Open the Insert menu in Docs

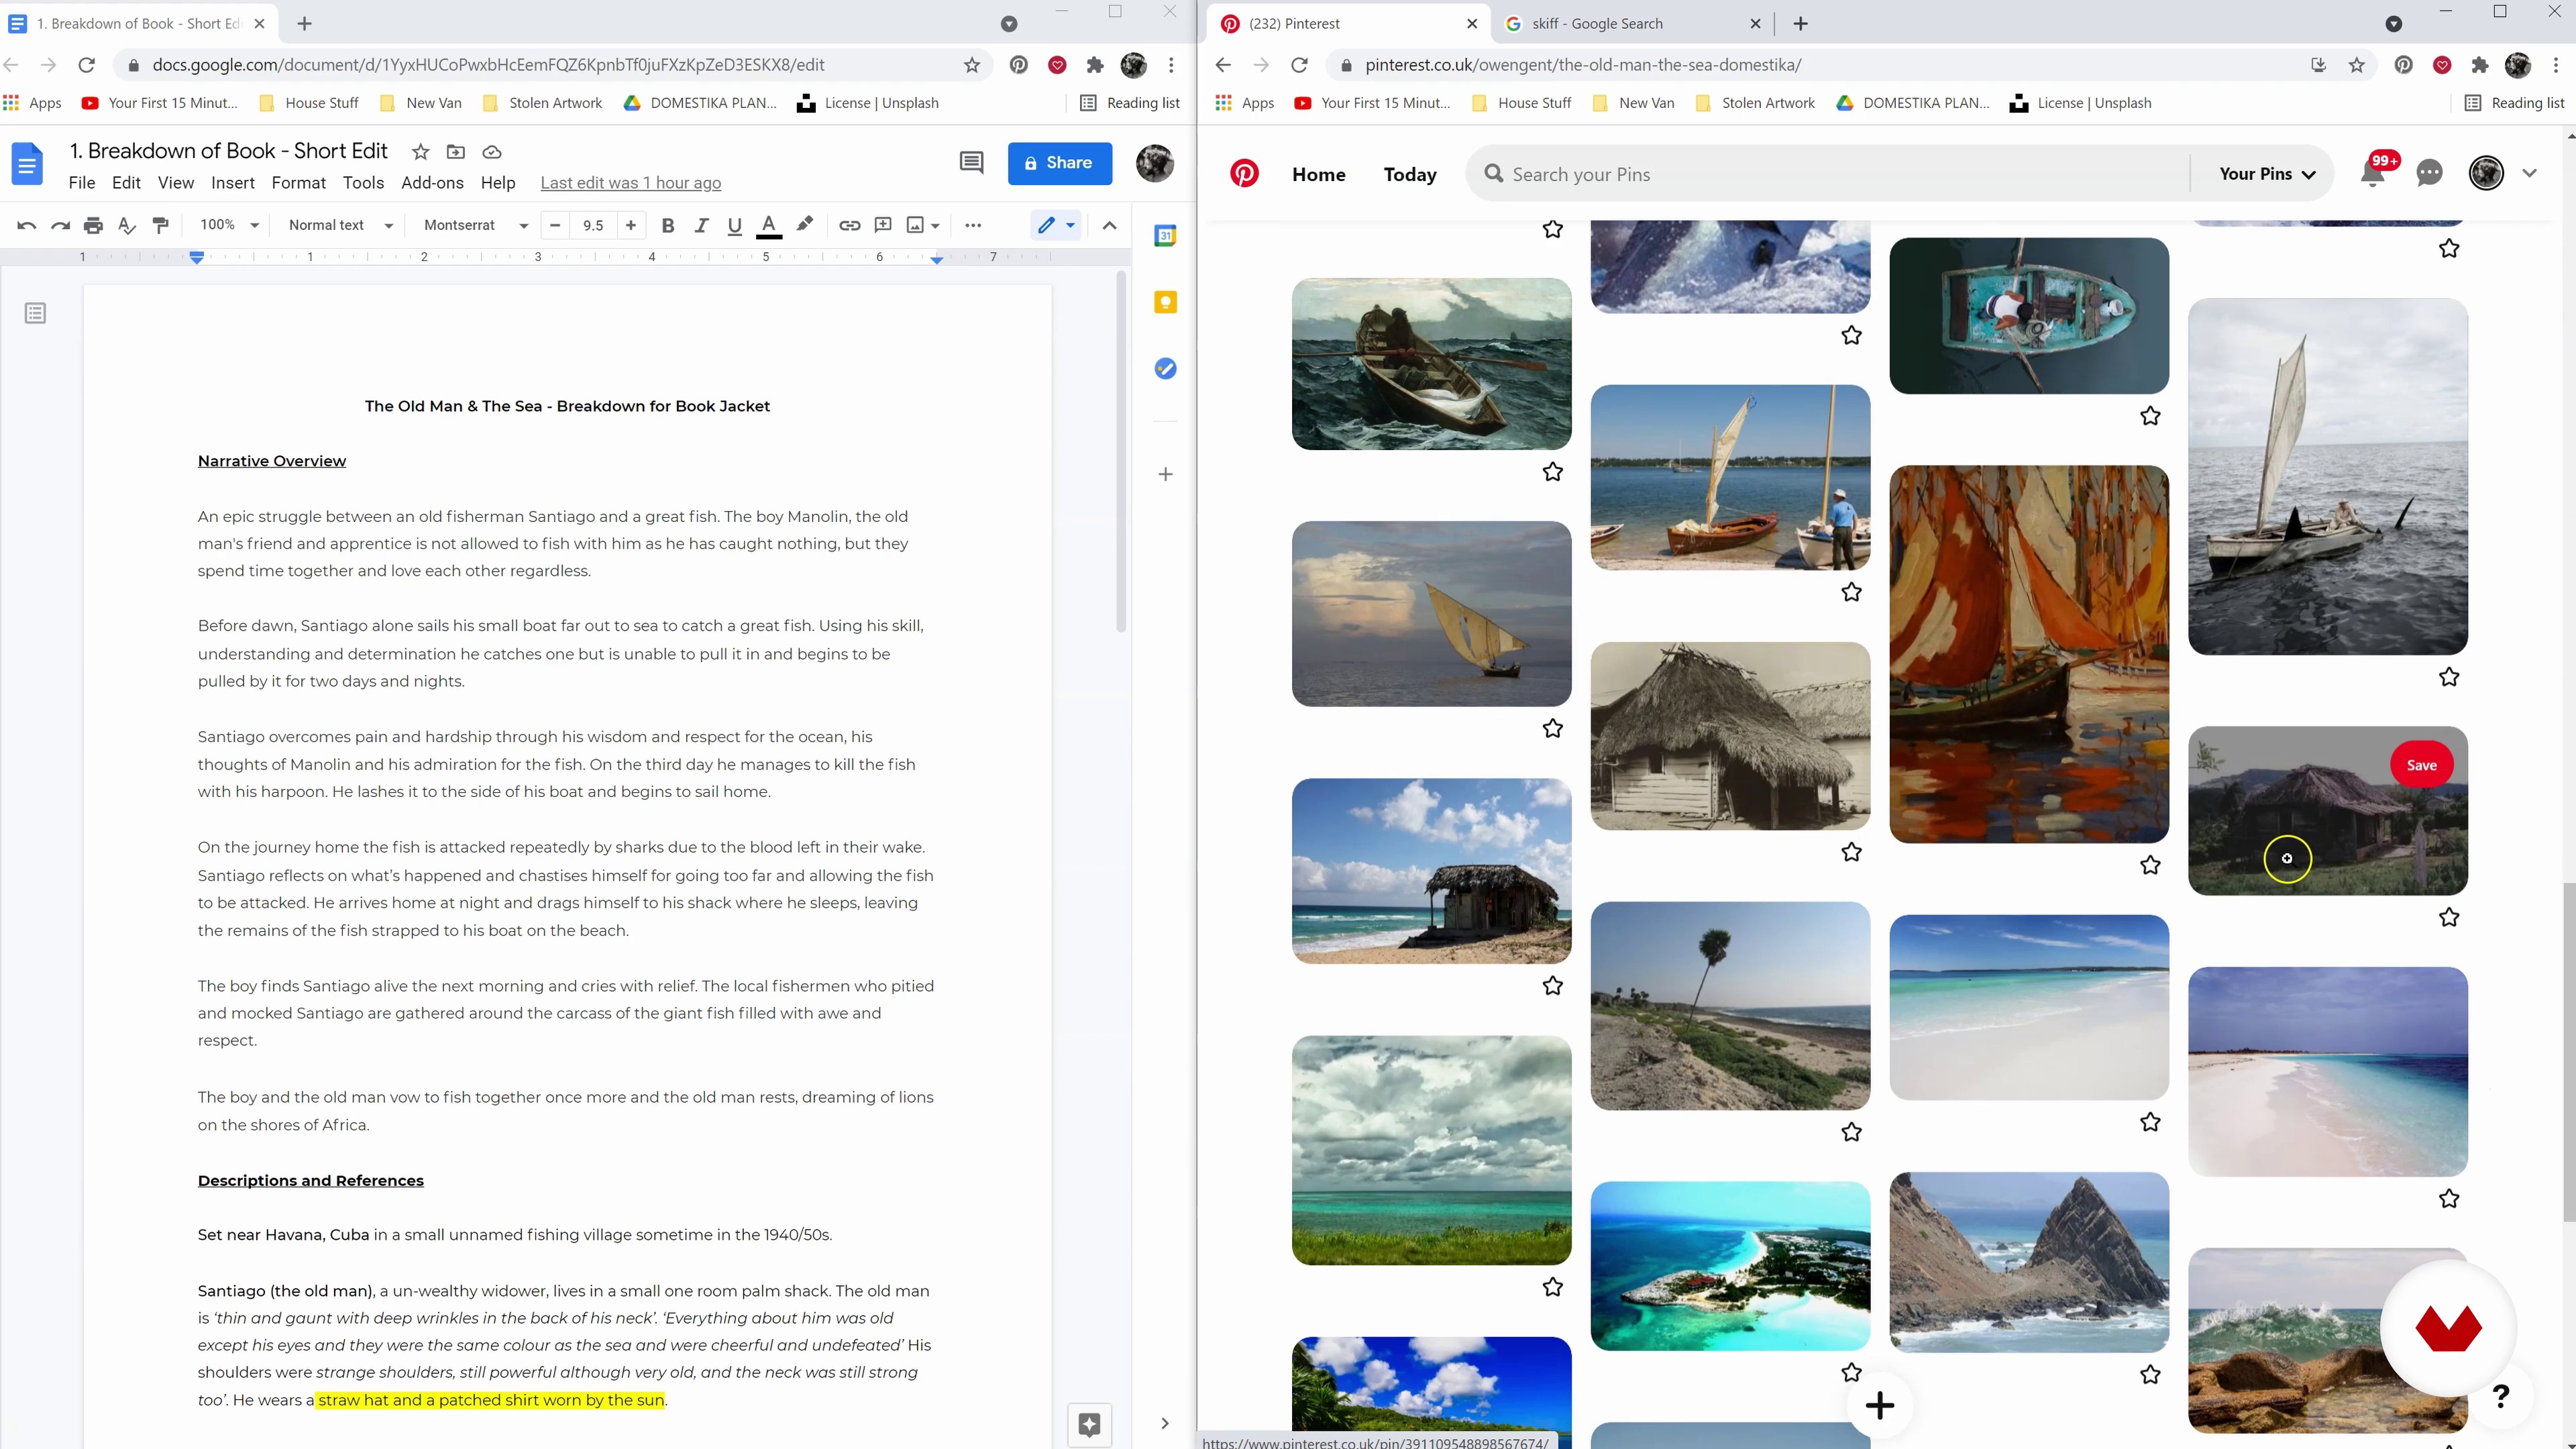(233, 183)
